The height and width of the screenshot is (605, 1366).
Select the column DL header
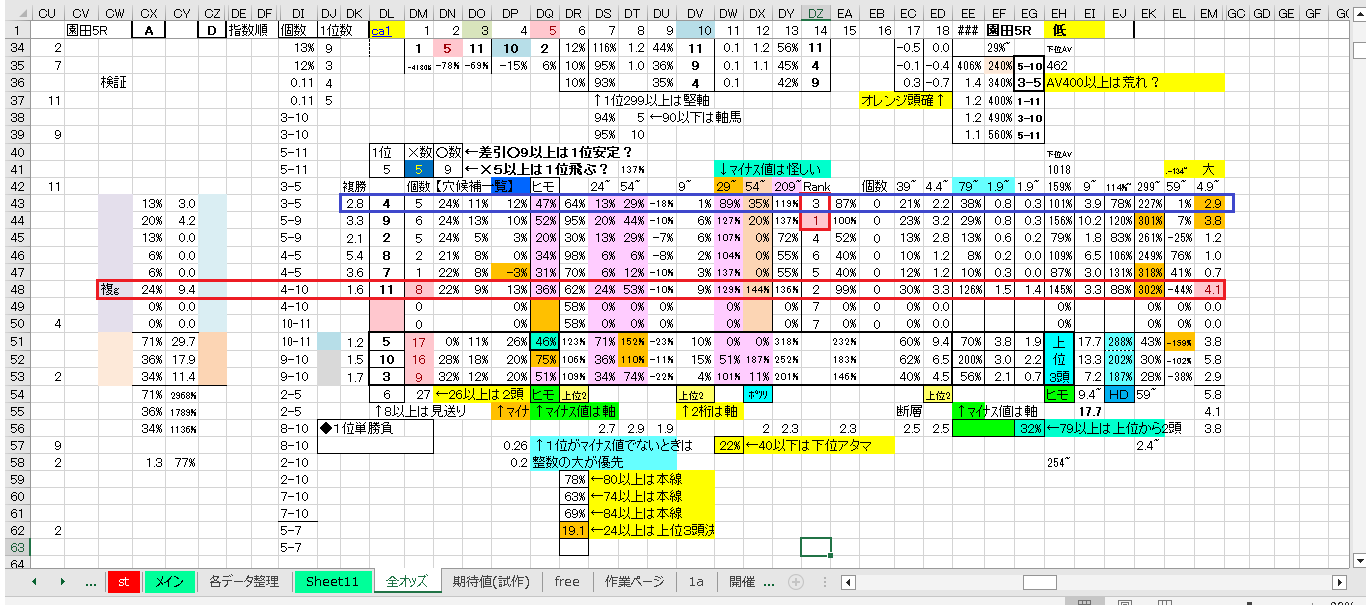[x=387, y=13]
